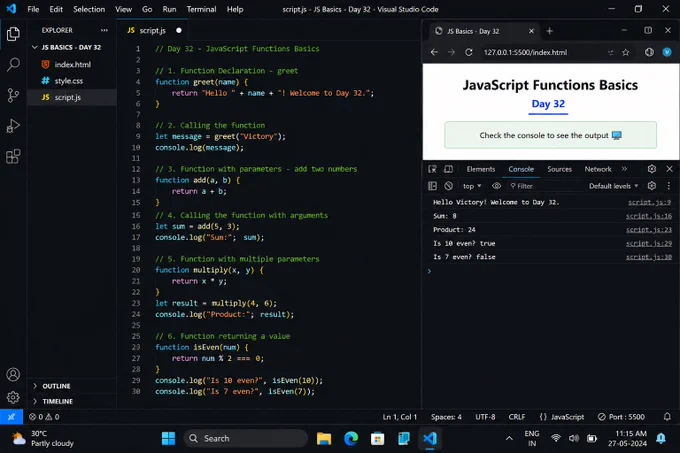Switch to the Elements tab in DevTools
Viewport: 680px width, 453px height.
[481, 169]
